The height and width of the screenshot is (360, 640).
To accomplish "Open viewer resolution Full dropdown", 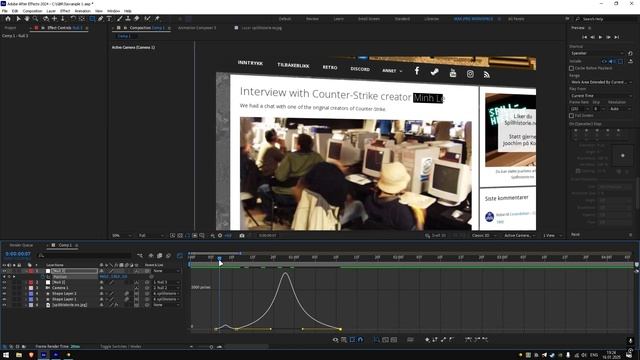I will pos(151,236).
